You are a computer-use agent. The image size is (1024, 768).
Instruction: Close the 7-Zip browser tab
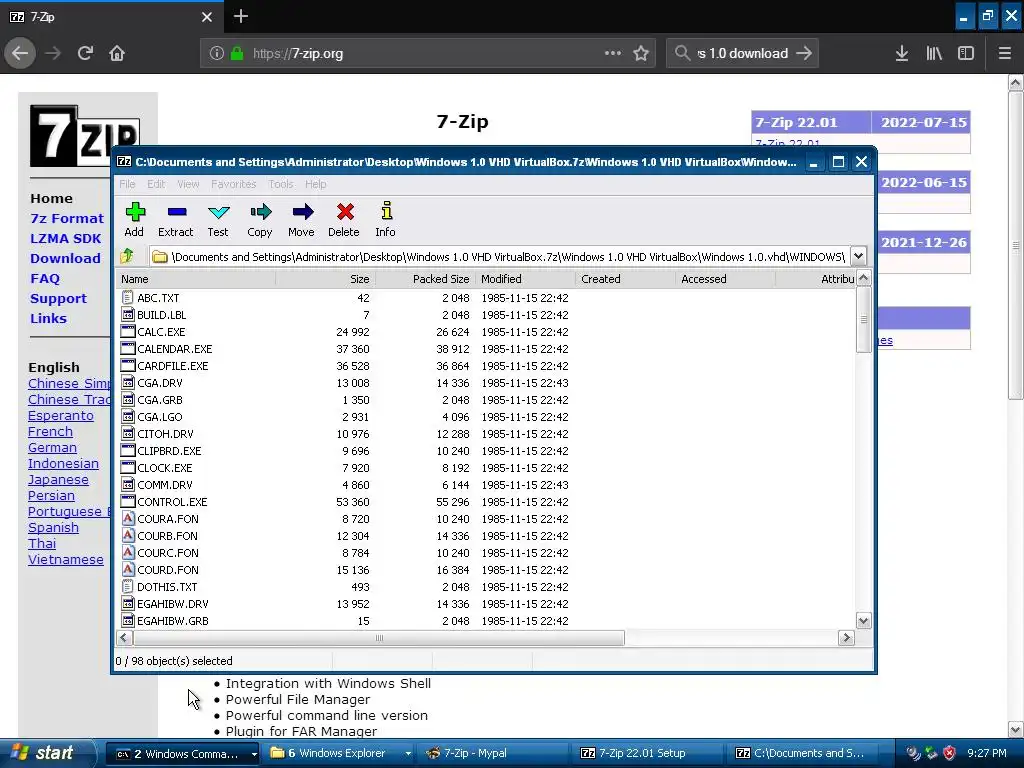pyautogui.click(x=206, y=17)
